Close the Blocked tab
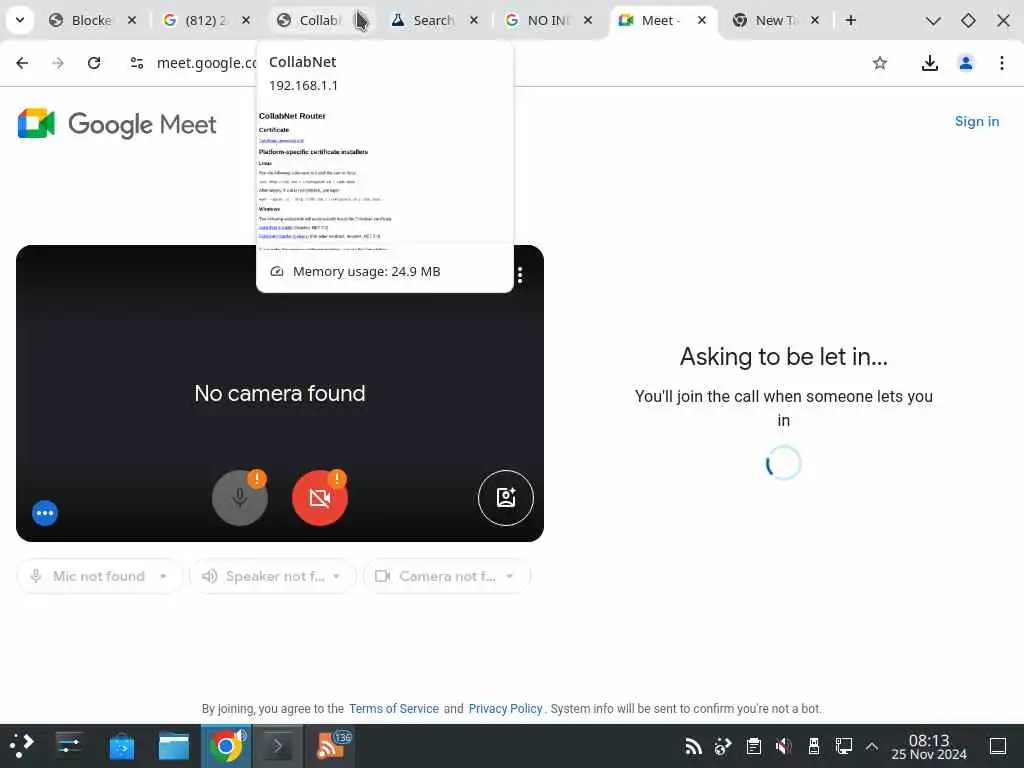 tap(132, 20)
